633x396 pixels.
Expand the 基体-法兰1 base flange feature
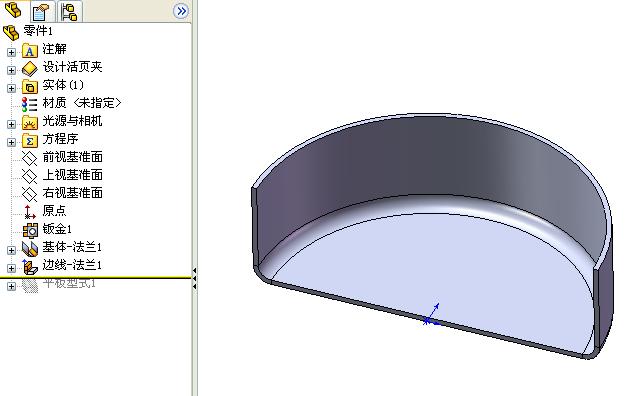coord(11,250)
